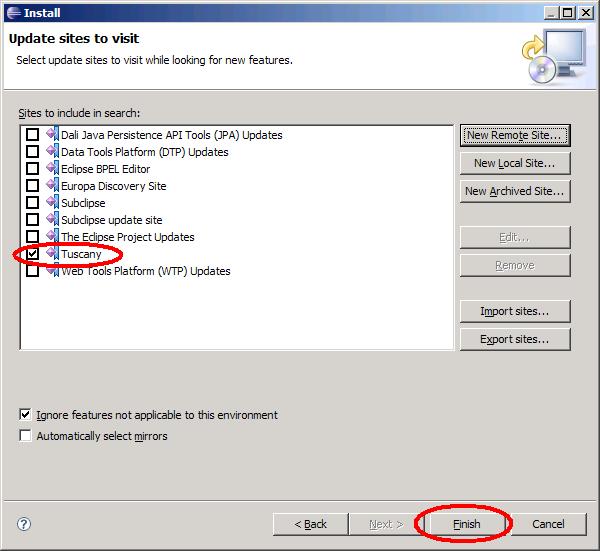
Task: Click New Local Site button
Action: point(515,163)
